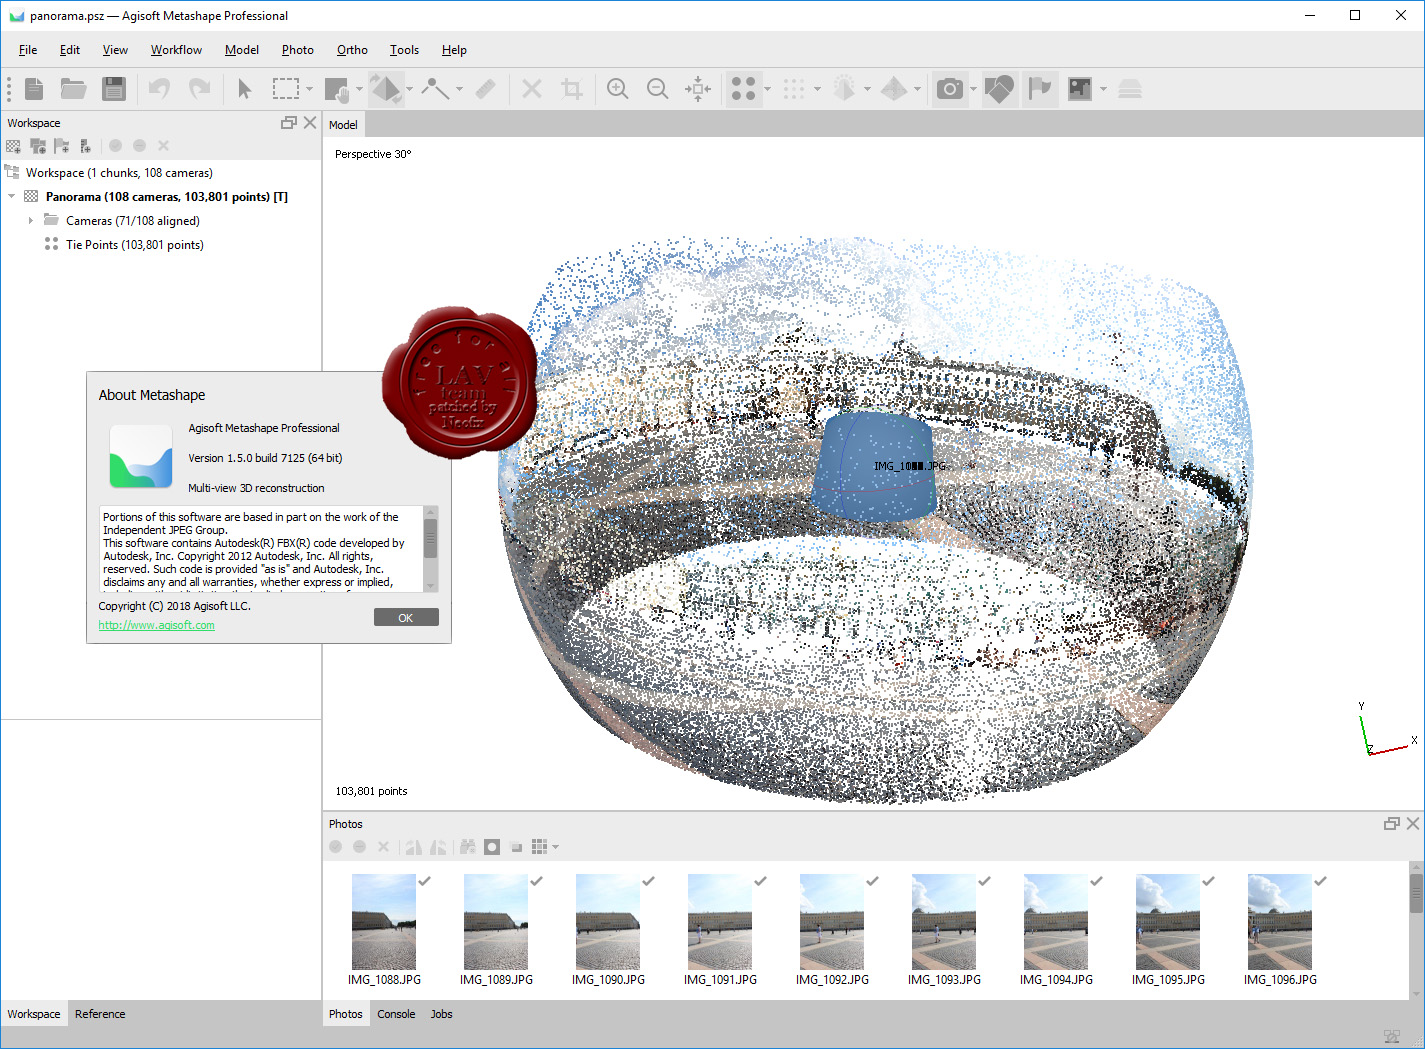Toggle Show Shapes icon in toolbar
The height and width of the screenshot is (1049, 1425).
[999, 89]
